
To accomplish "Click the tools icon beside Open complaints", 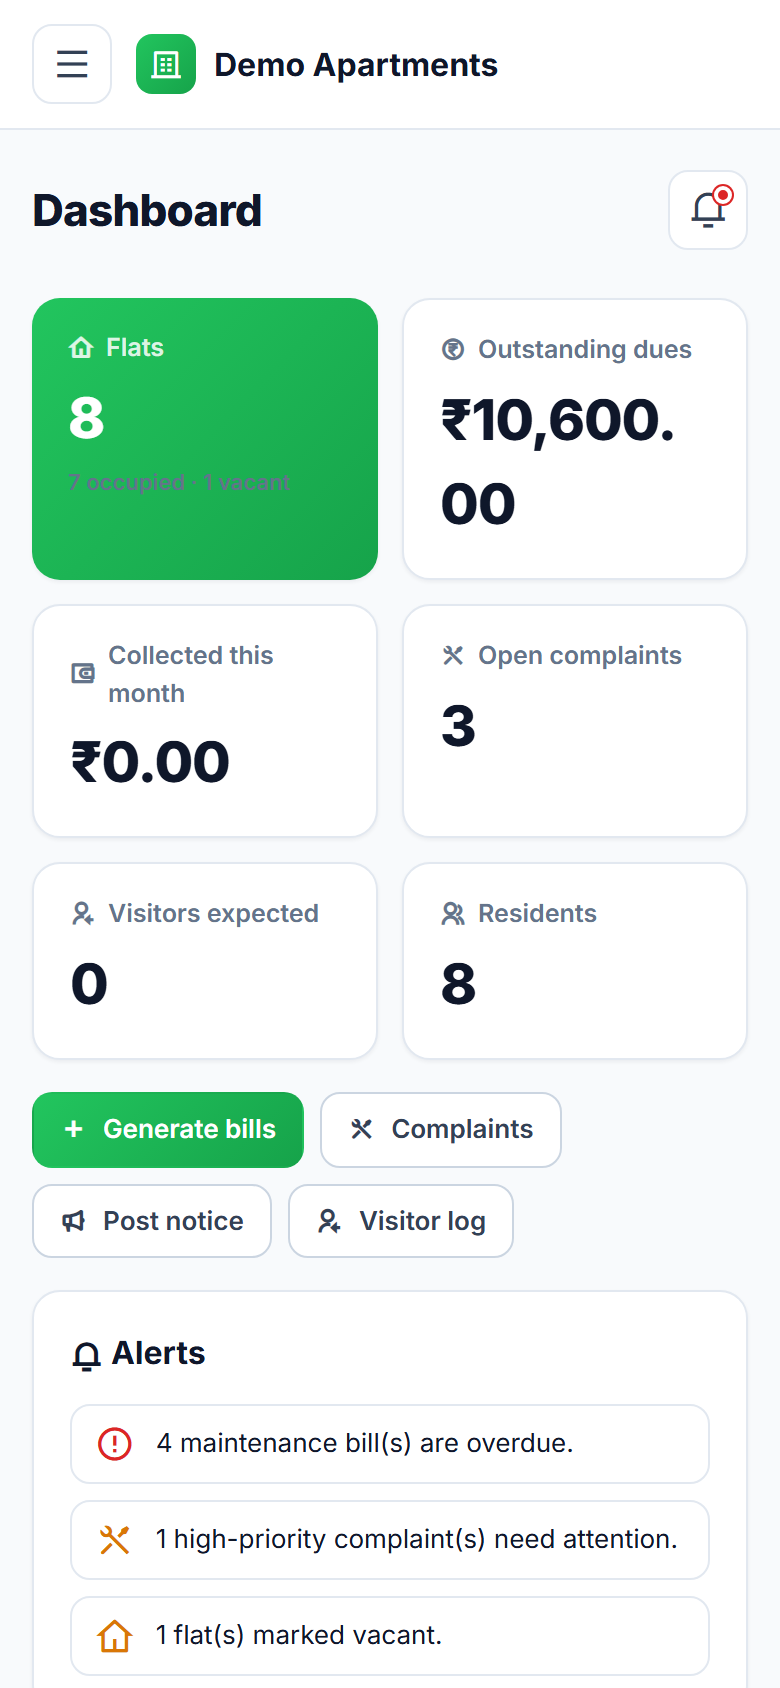I will (x=453, y=655).
